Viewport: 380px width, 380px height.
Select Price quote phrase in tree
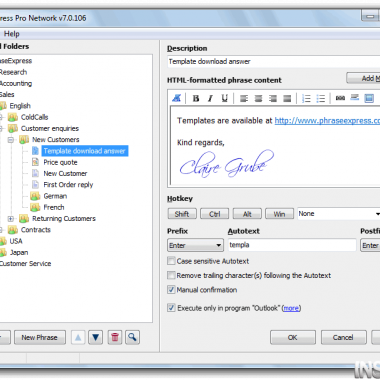point(60,162)
